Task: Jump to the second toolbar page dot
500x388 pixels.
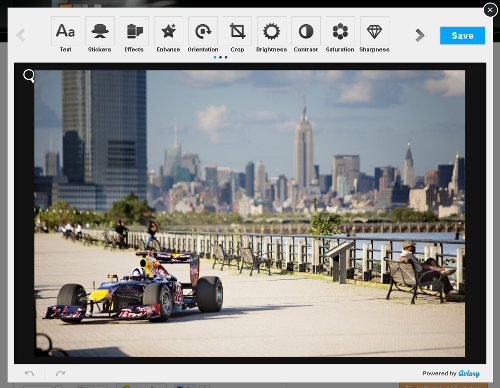Action: pos(220,57)
